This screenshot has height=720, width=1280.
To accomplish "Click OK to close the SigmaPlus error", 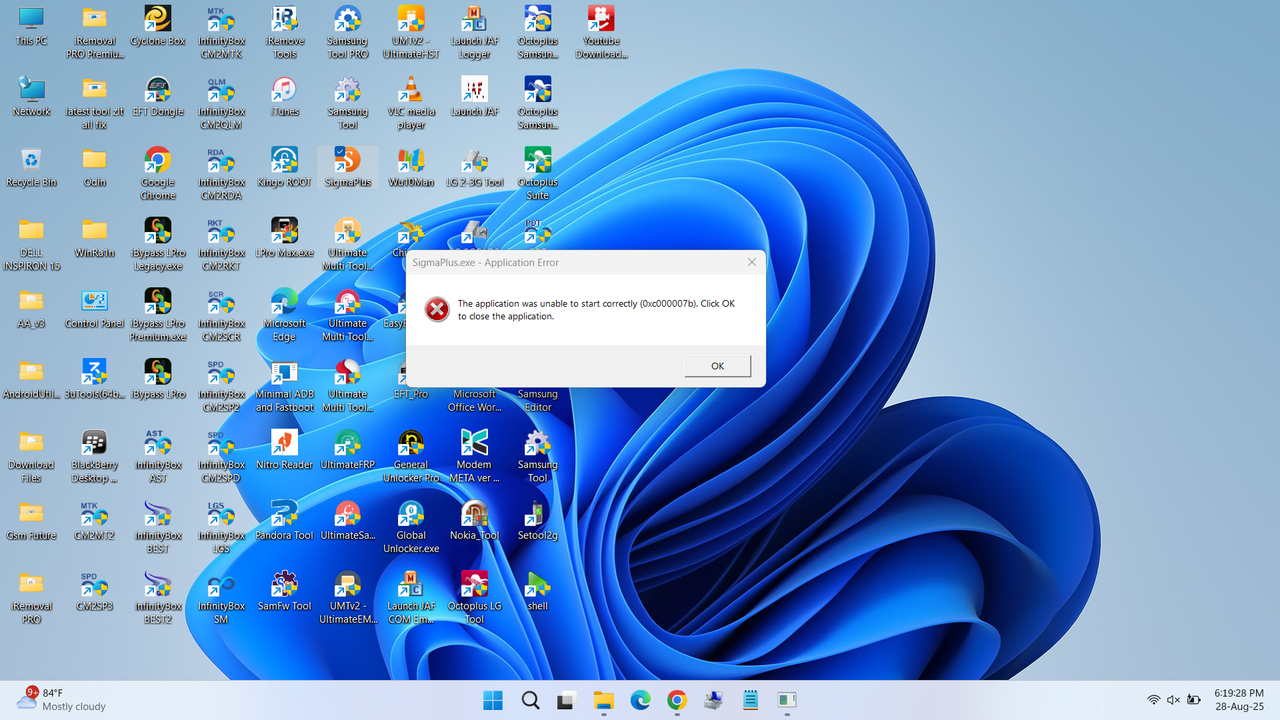I will (x=716, y=365).
